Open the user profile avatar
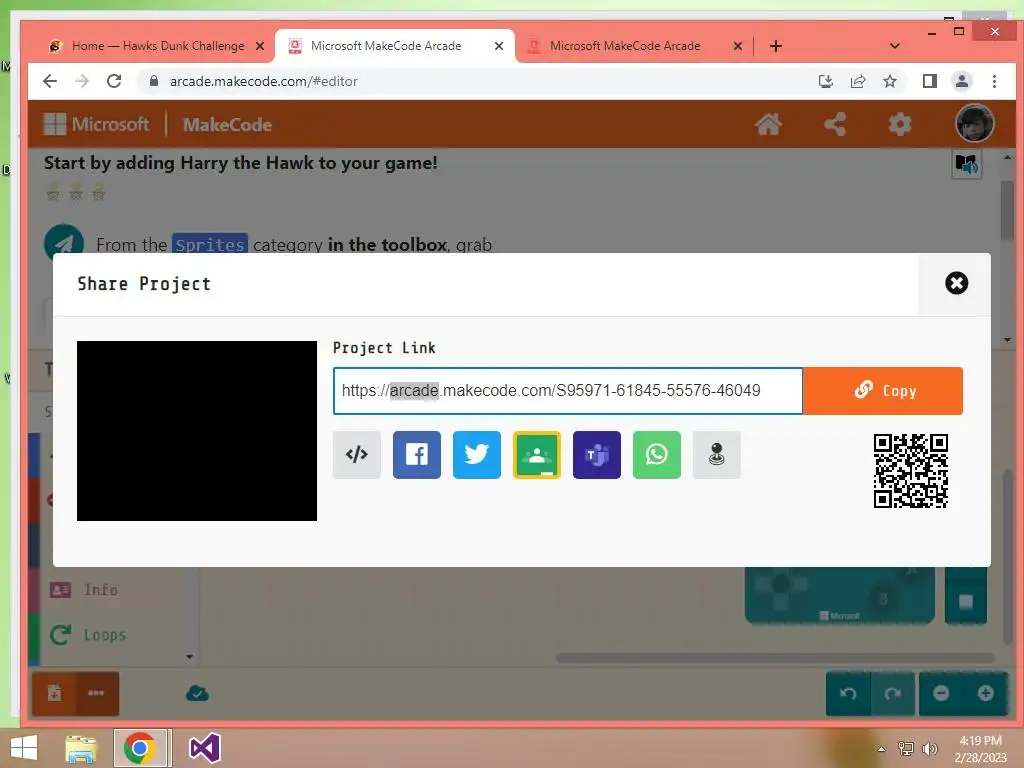The height and width of the screenshot is (768, 1024). 974,123
